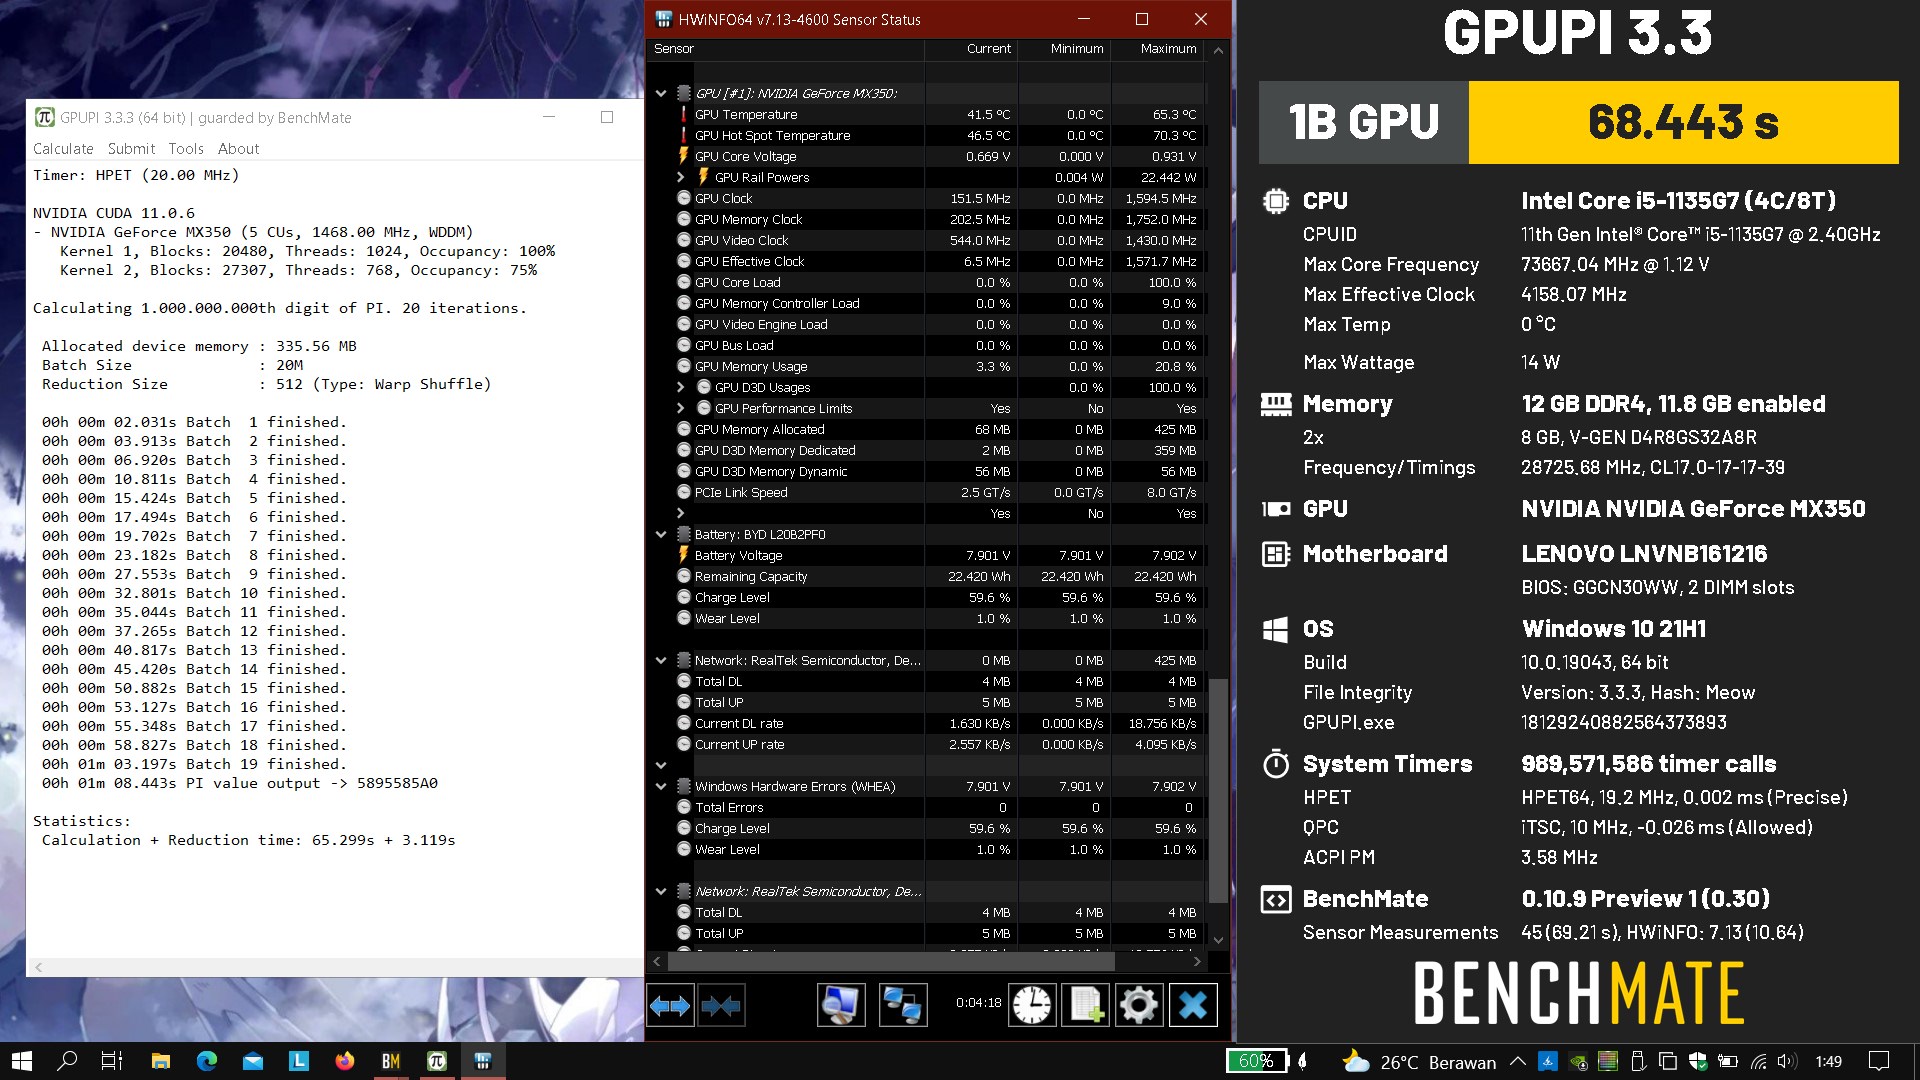Click HWiNFO vertical scrollbar thumb
This screenshot has height=1080, width=1920.
pyautogui.click(x=1218, y=790)
